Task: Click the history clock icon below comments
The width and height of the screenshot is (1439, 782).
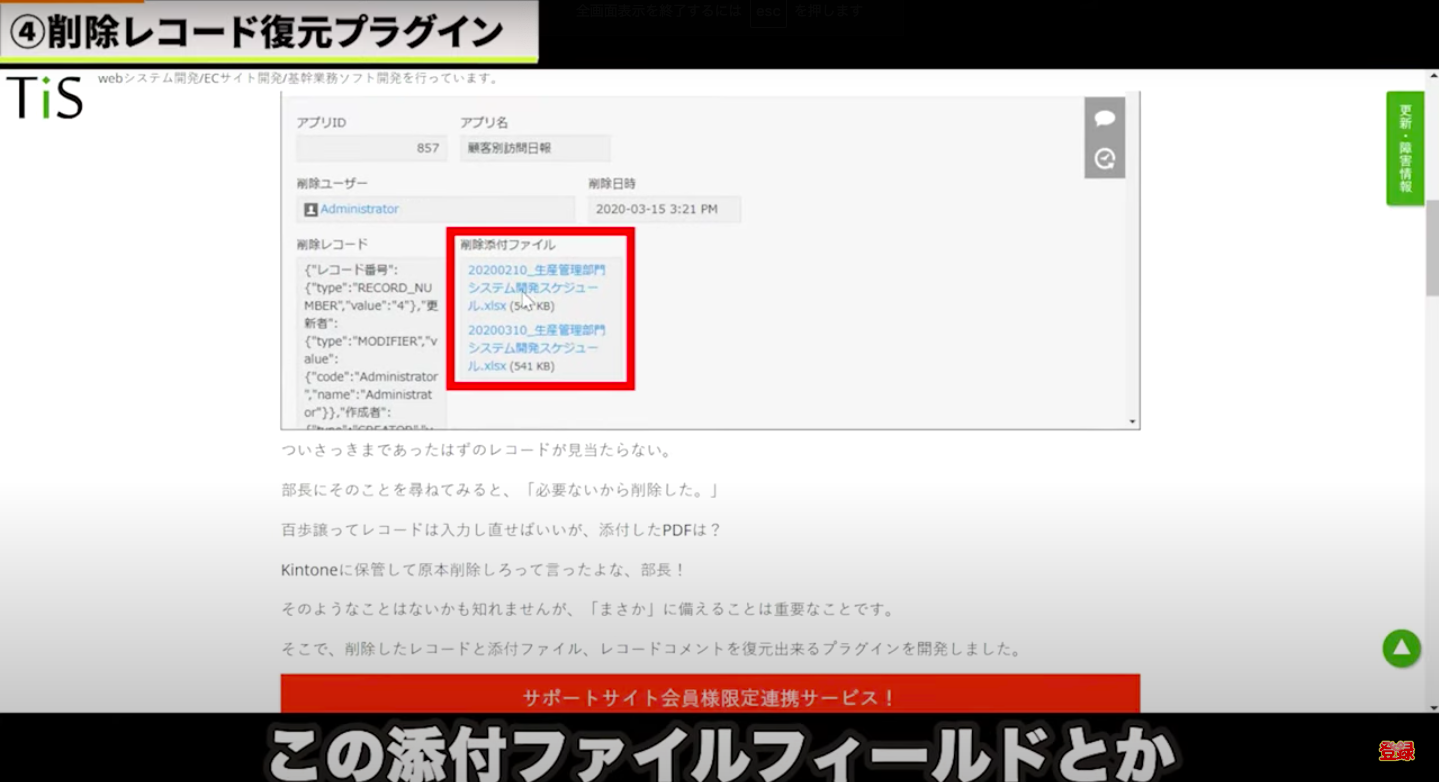Action: pyautogui.click(x=1104, y=159)
